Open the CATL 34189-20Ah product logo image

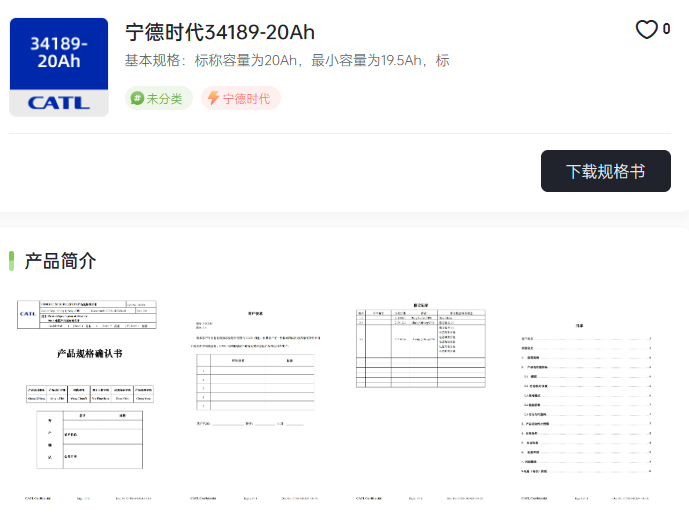tap(59, 67)
